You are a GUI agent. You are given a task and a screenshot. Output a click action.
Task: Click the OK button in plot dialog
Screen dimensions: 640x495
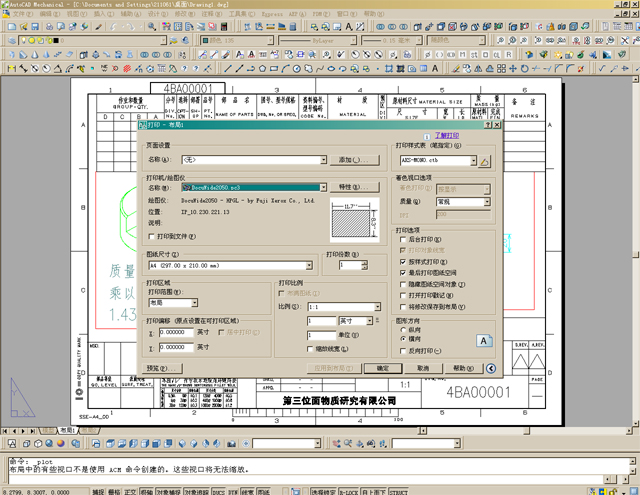(383, 368)
